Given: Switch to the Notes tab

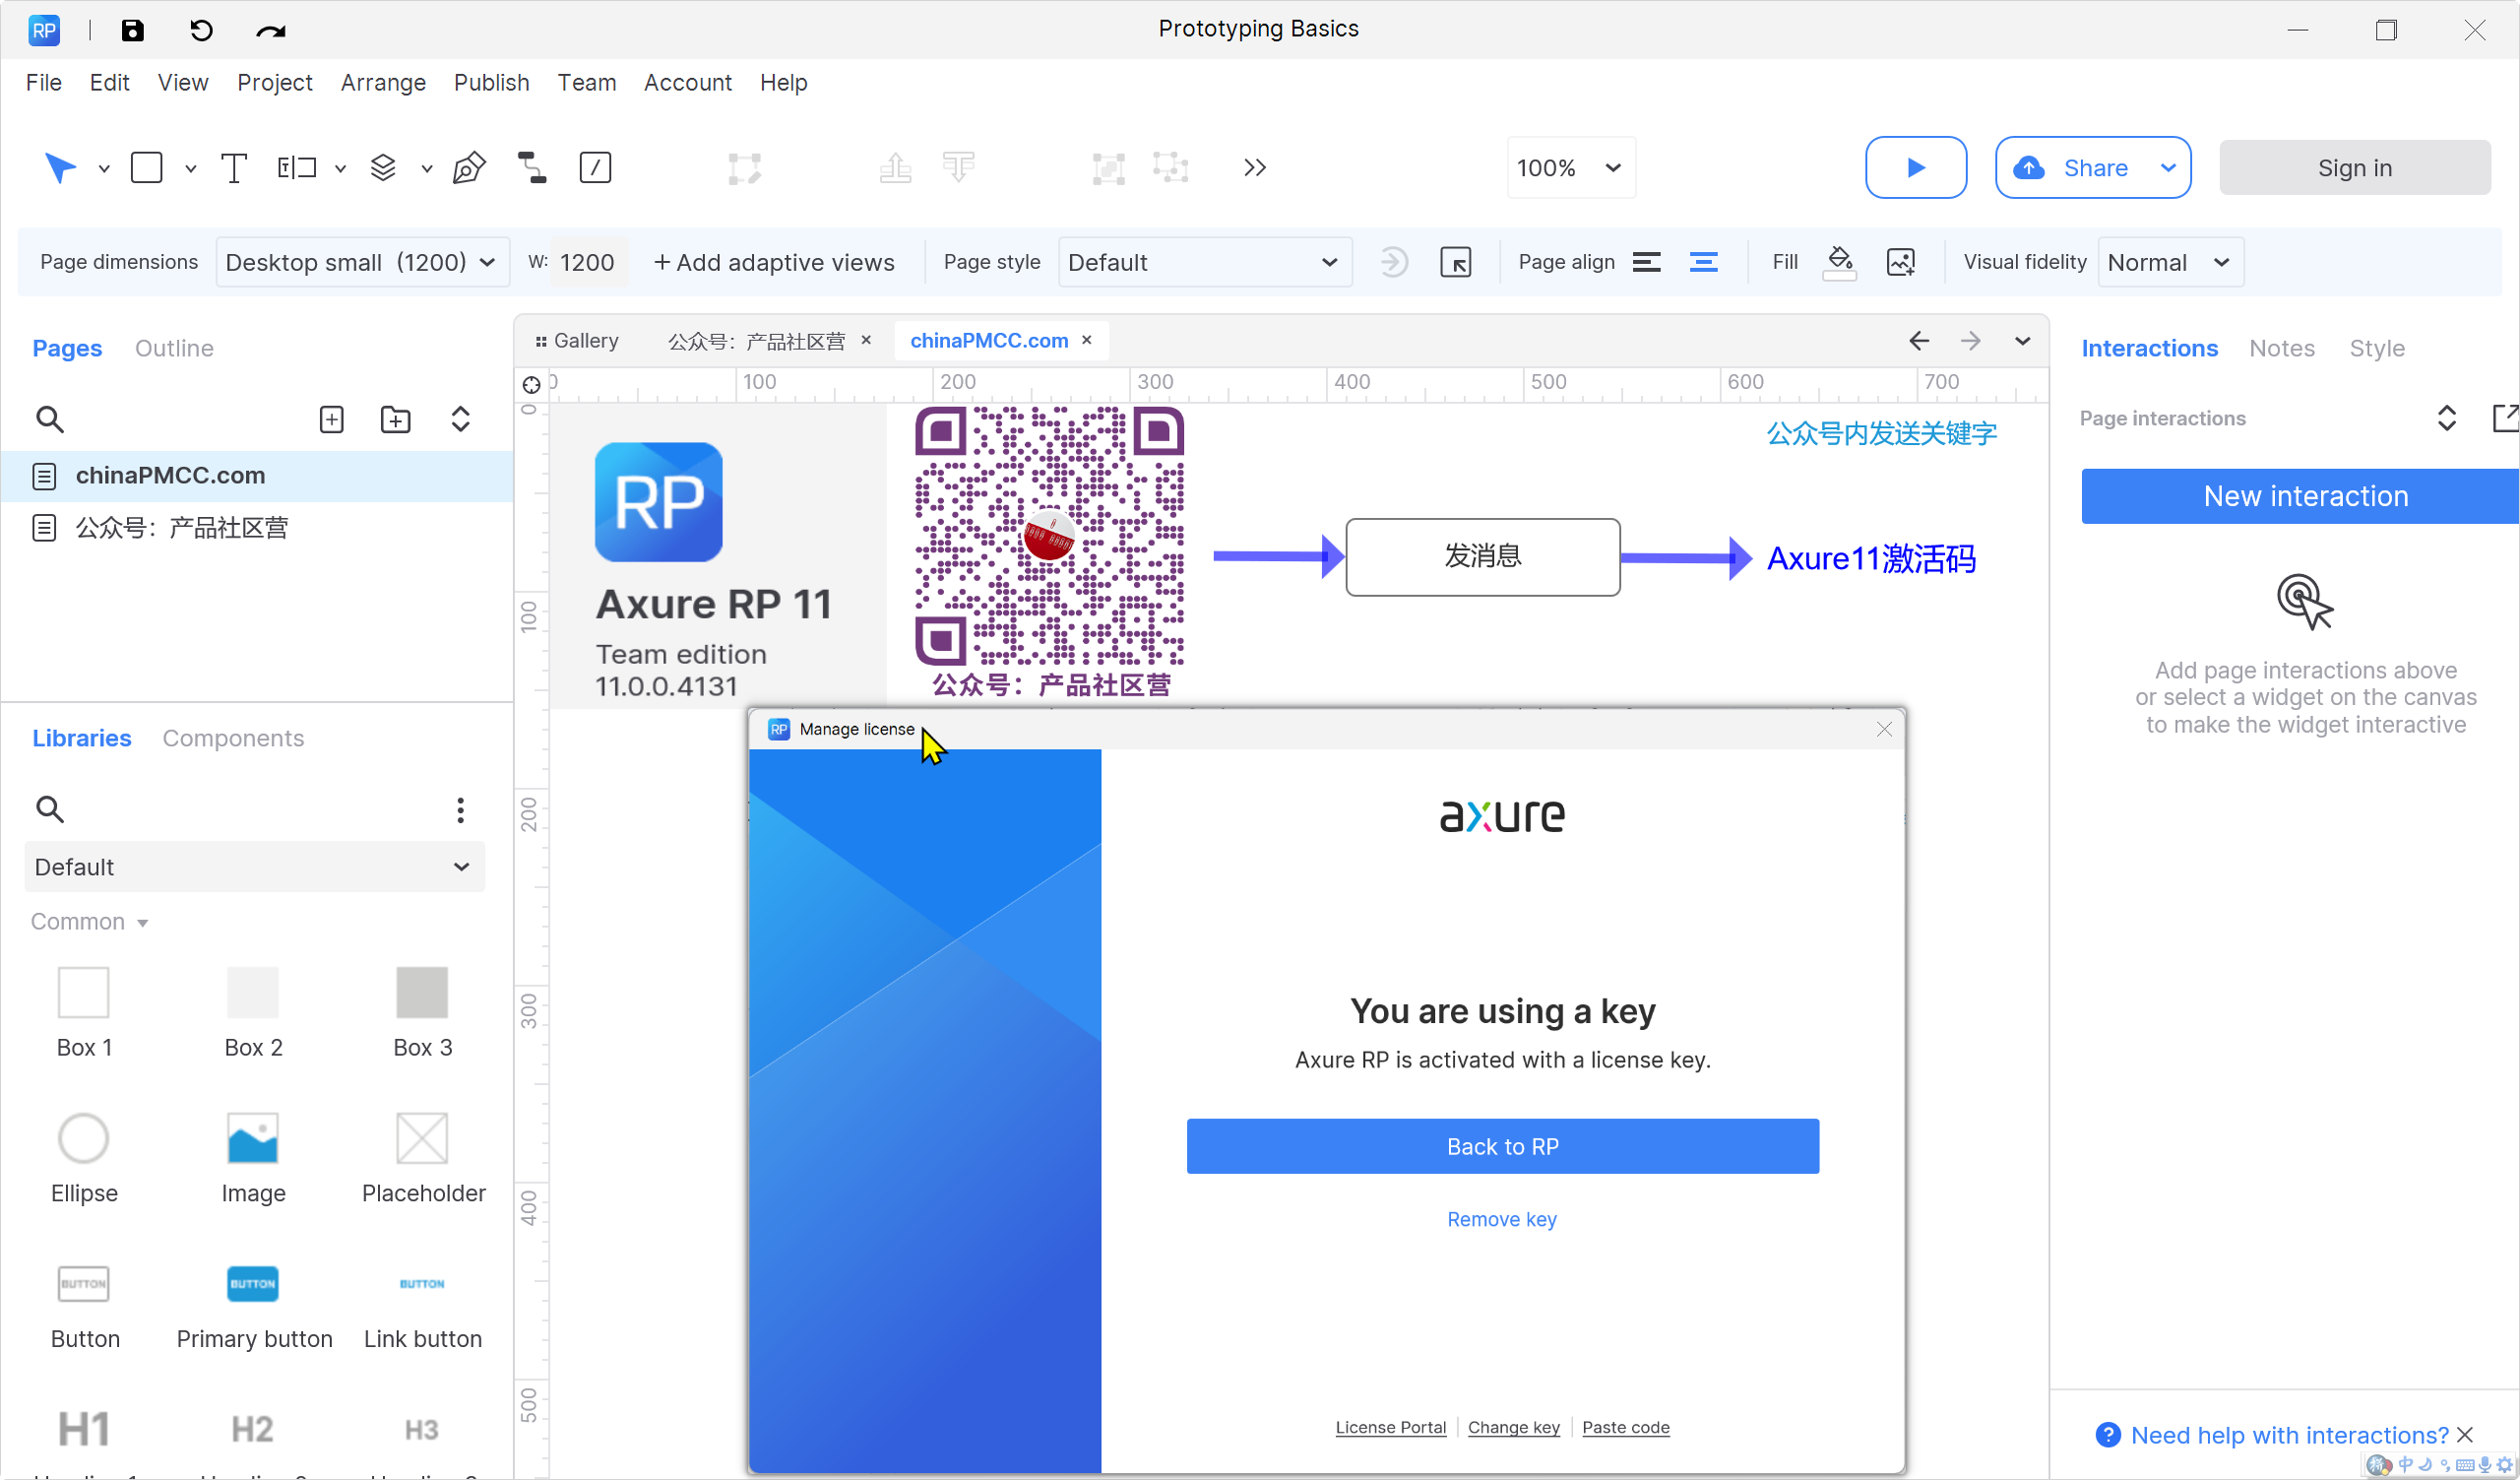Looking at the screenshot, I should (x=2281, y=348).
